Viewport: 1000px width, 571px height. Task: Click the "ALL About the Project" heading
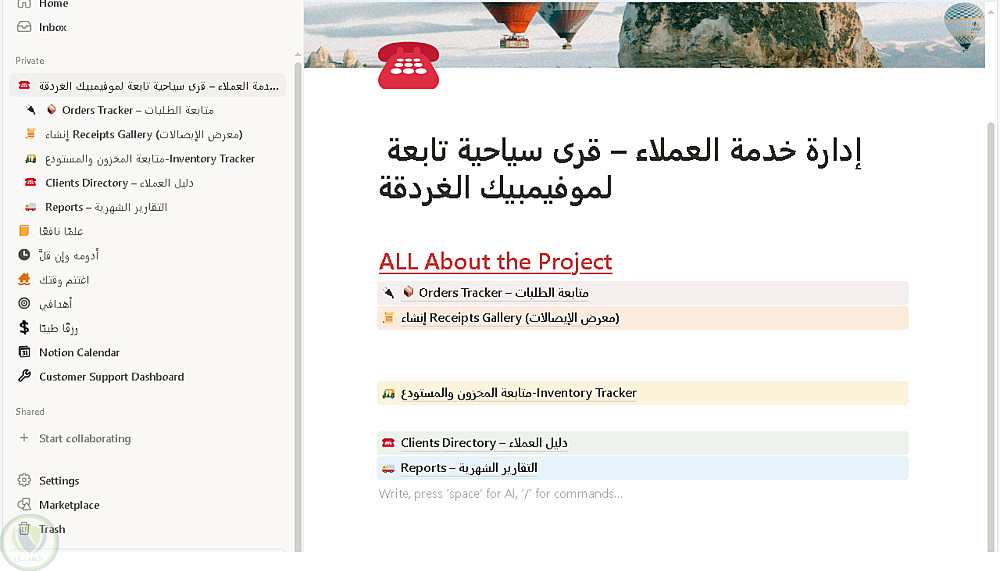point(495,262)
